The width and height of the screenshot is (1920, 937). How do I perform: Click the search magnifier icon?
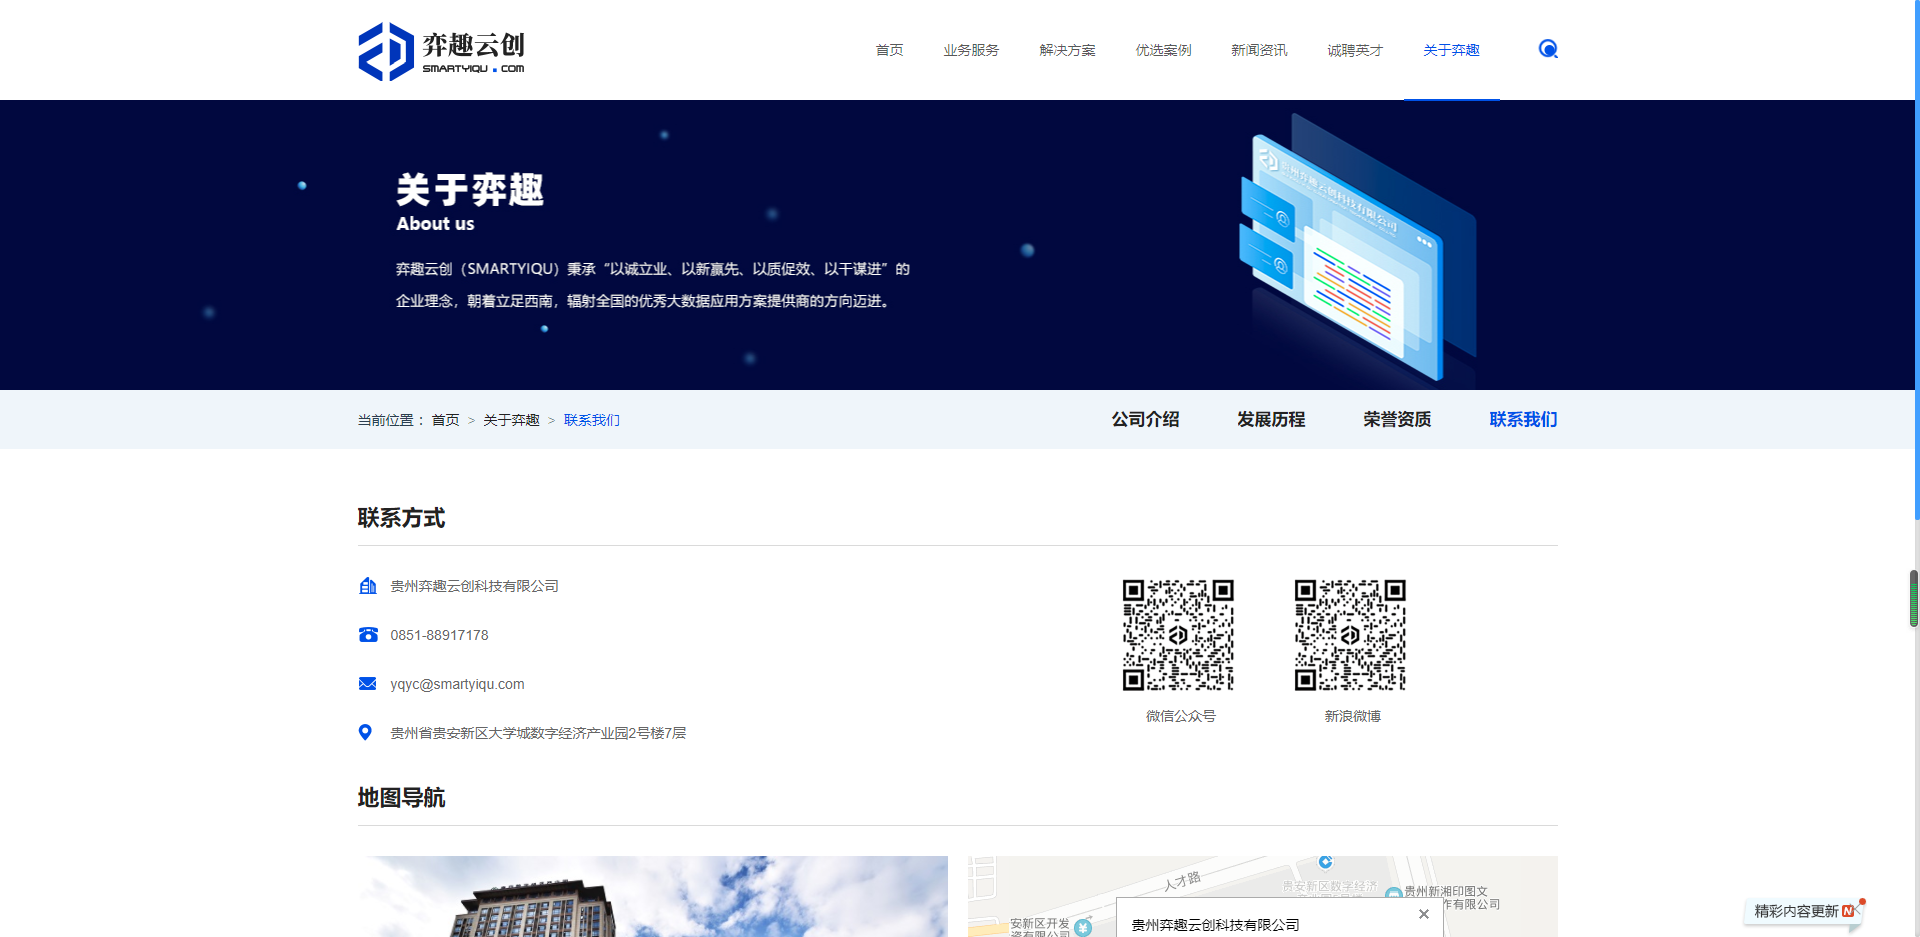click(x=1548, y=48)
